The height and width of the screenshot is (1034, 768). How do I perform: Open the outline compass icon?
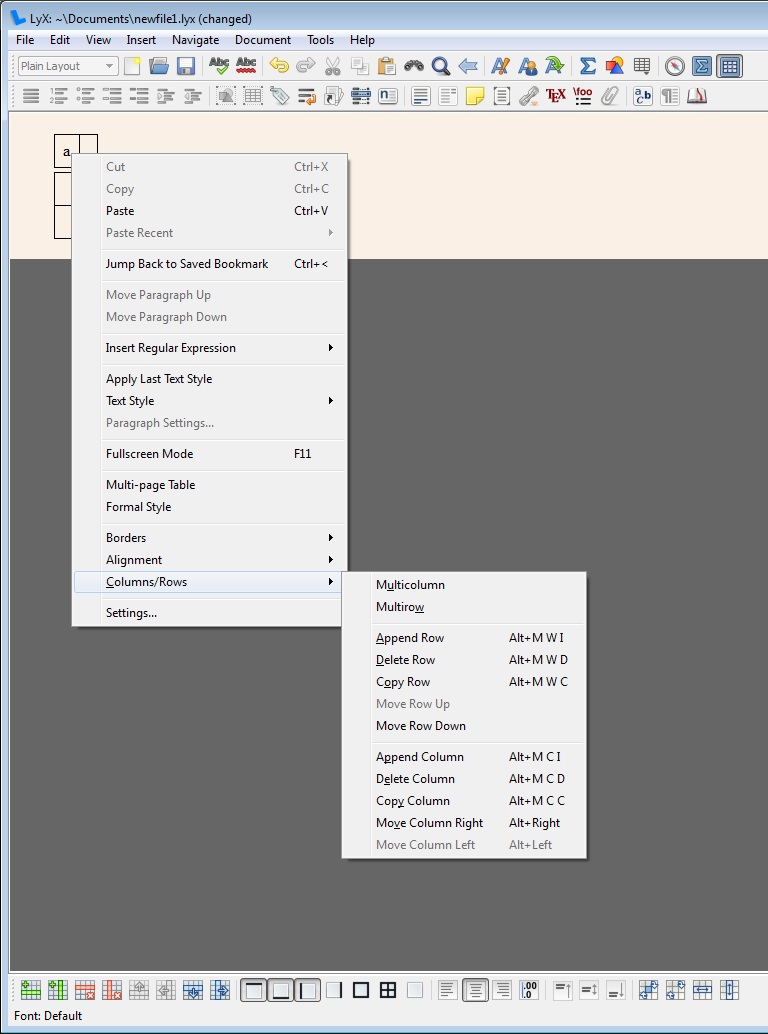tap(674, 66)
